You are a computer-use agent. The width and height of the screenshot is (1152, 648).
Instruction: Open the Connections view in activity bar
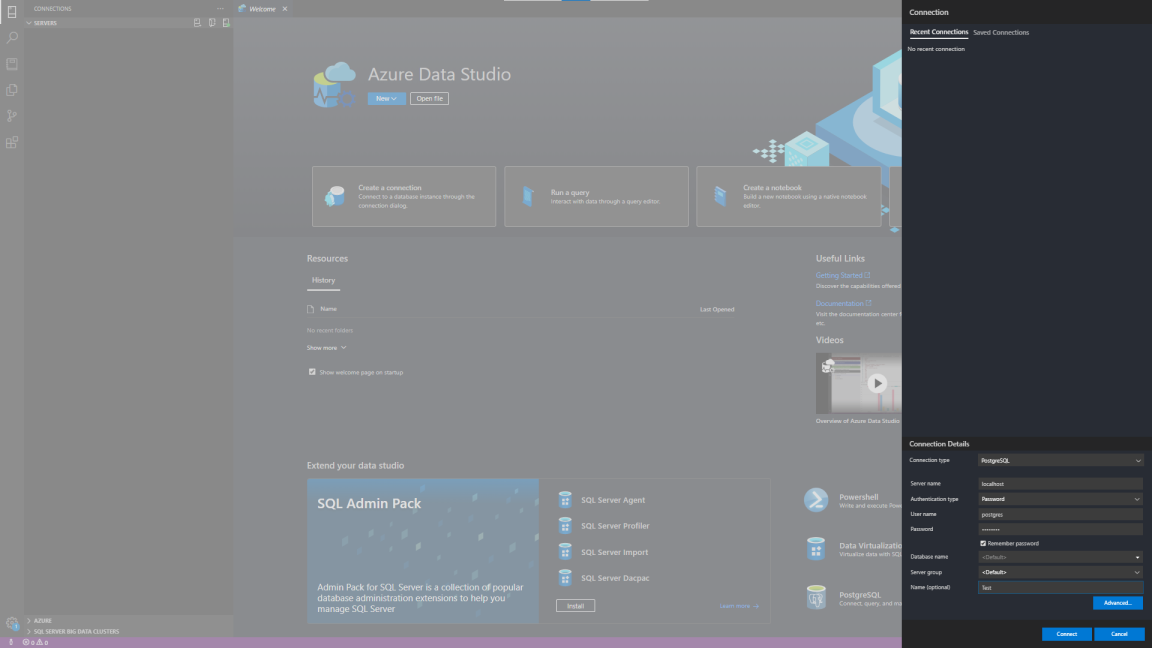point(12,12)
